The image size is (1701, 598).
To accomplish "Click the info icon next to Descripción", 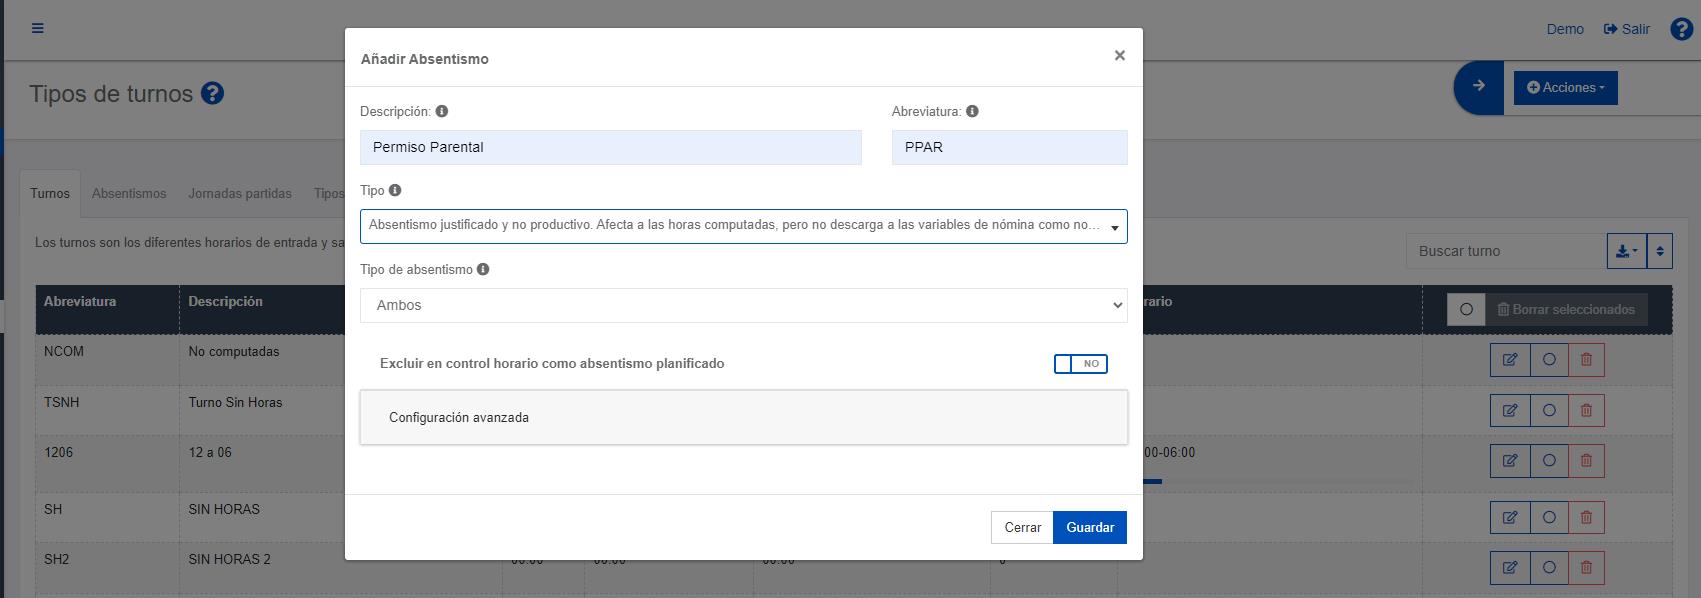I will 442,112.
